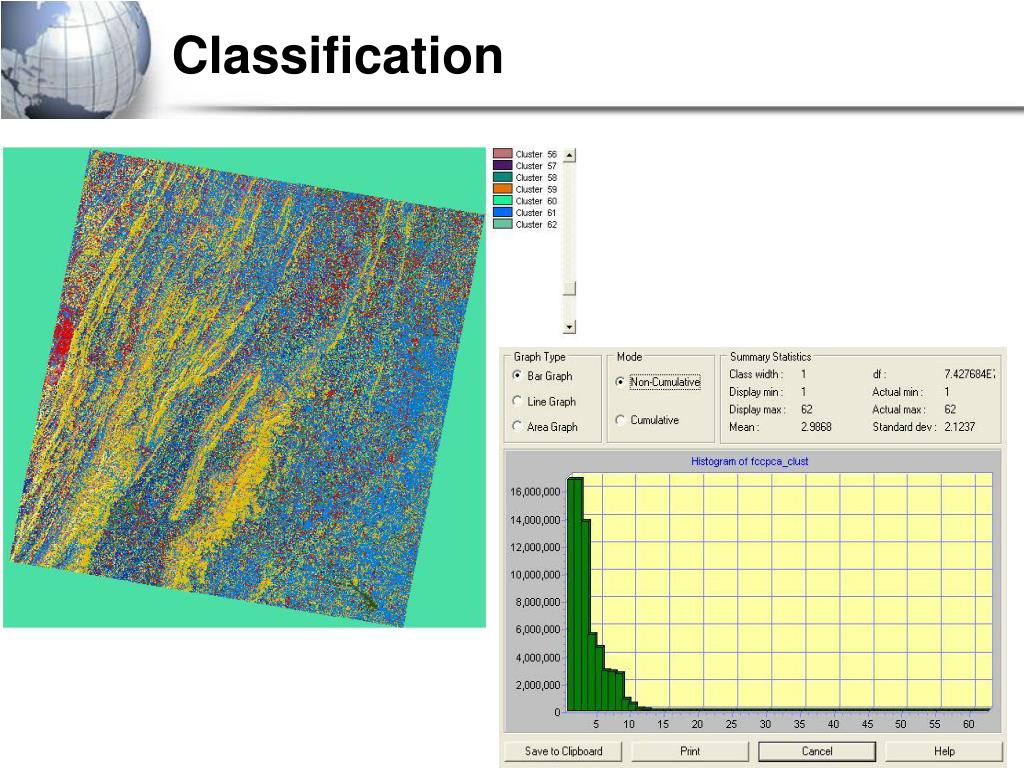Screen dimensions: 1024x768
Task: Click the Standard dev value 2.1237
Action: coord(959,427)
